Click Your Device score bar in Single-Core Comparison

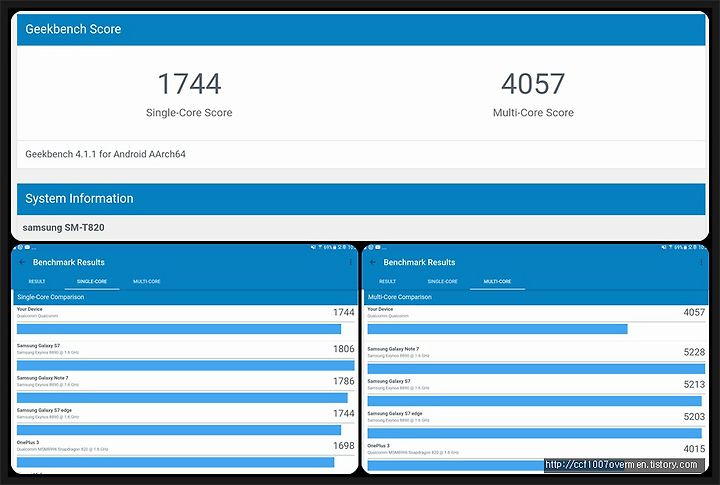click(179, 329)
